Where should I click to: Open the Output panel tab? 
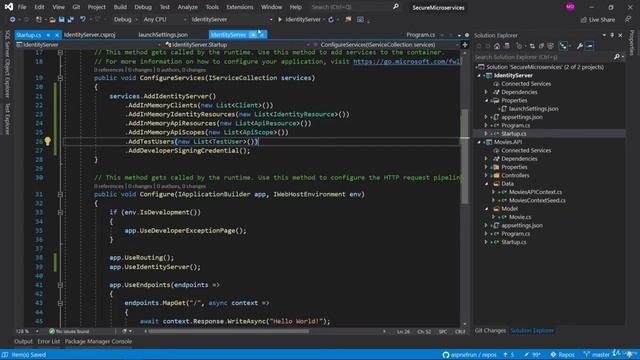23,342
